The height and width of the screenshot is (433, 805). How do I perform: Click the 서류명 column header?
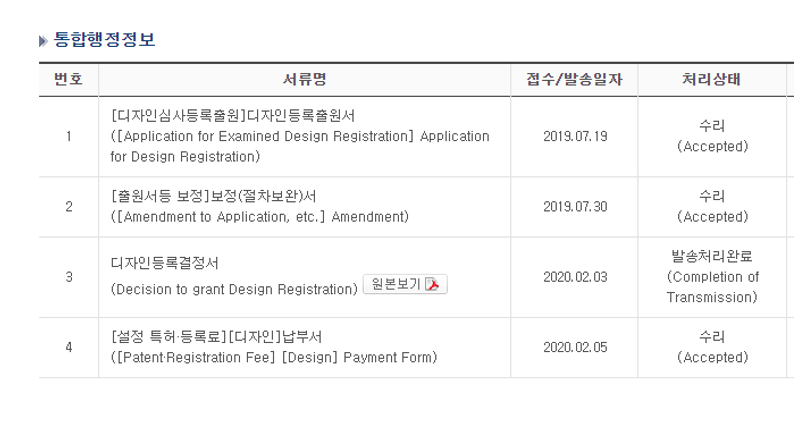click(x=304, y=80)
